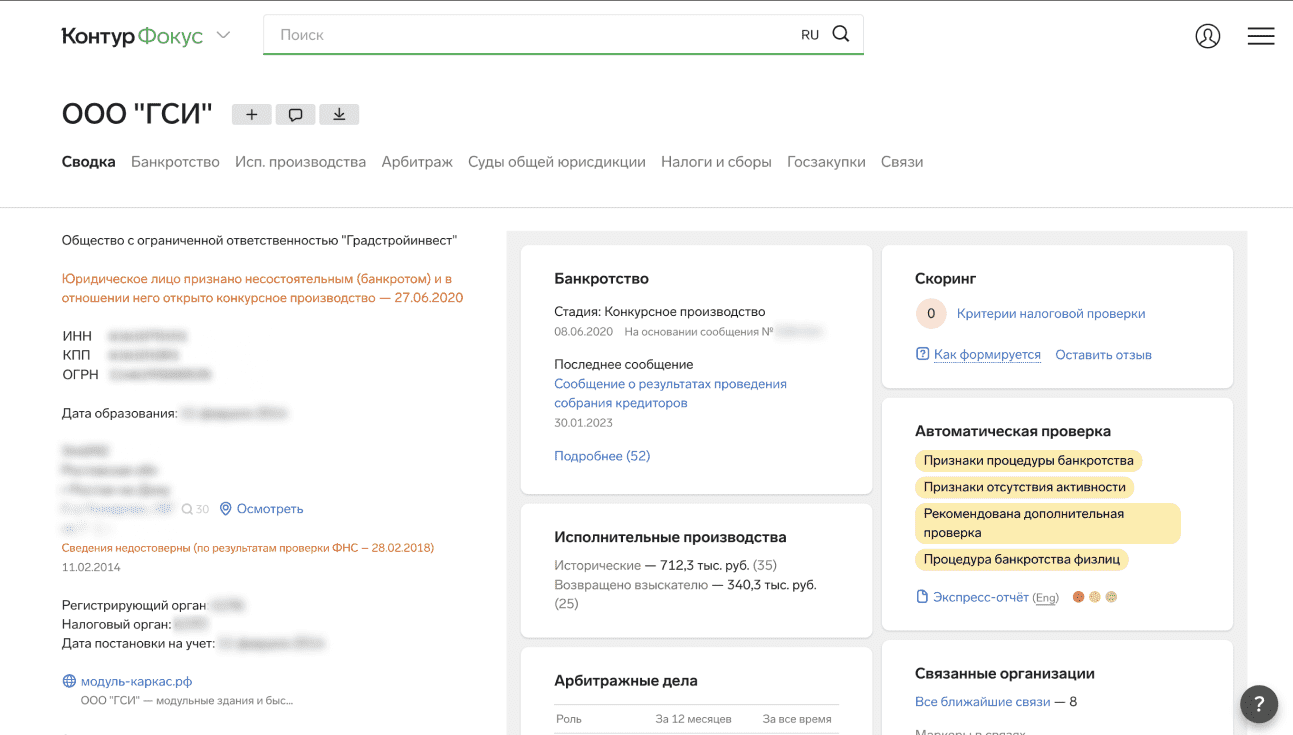This screenshot has height=735, width=1293.
Task: Open the Как формируется help link
Action: tap(987, 355)
